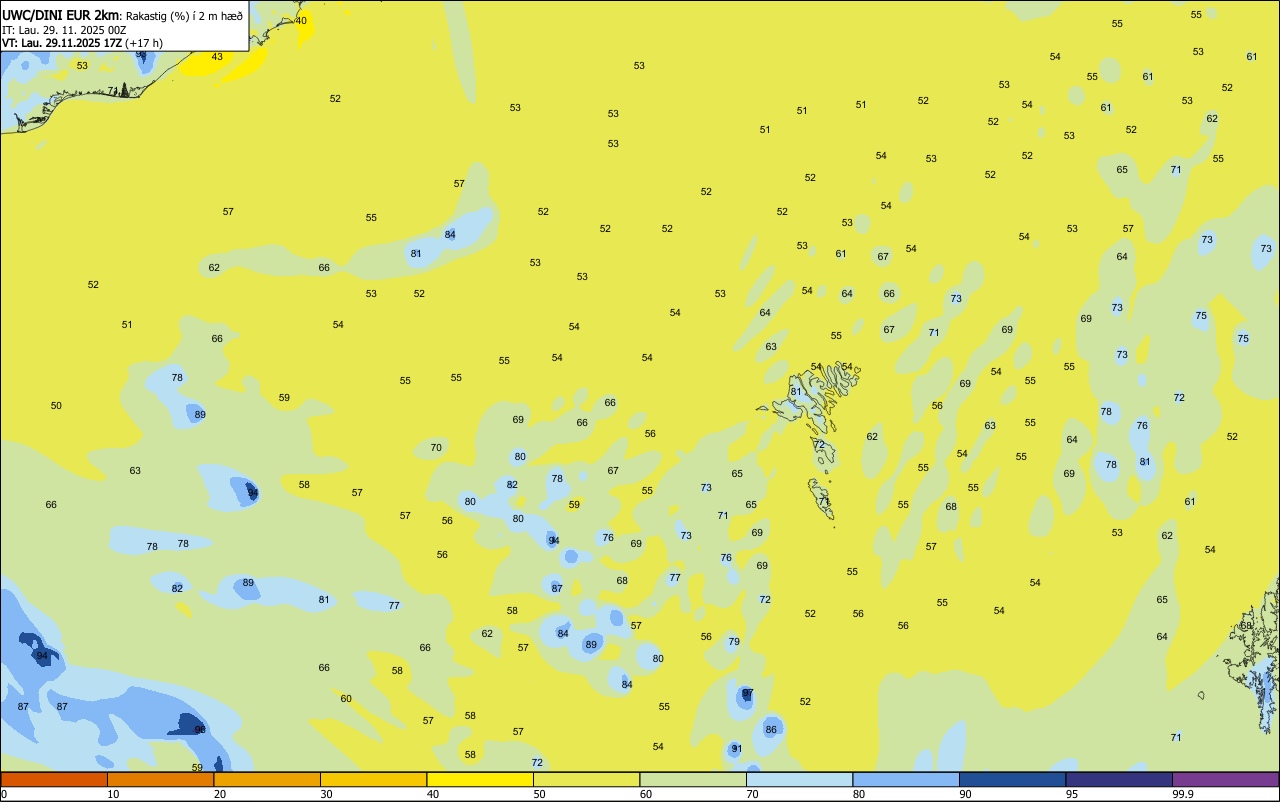
Task: Click the 'IT: Lau. 29. 11. 2025 00Z' line
Action: tap(64, 30)
